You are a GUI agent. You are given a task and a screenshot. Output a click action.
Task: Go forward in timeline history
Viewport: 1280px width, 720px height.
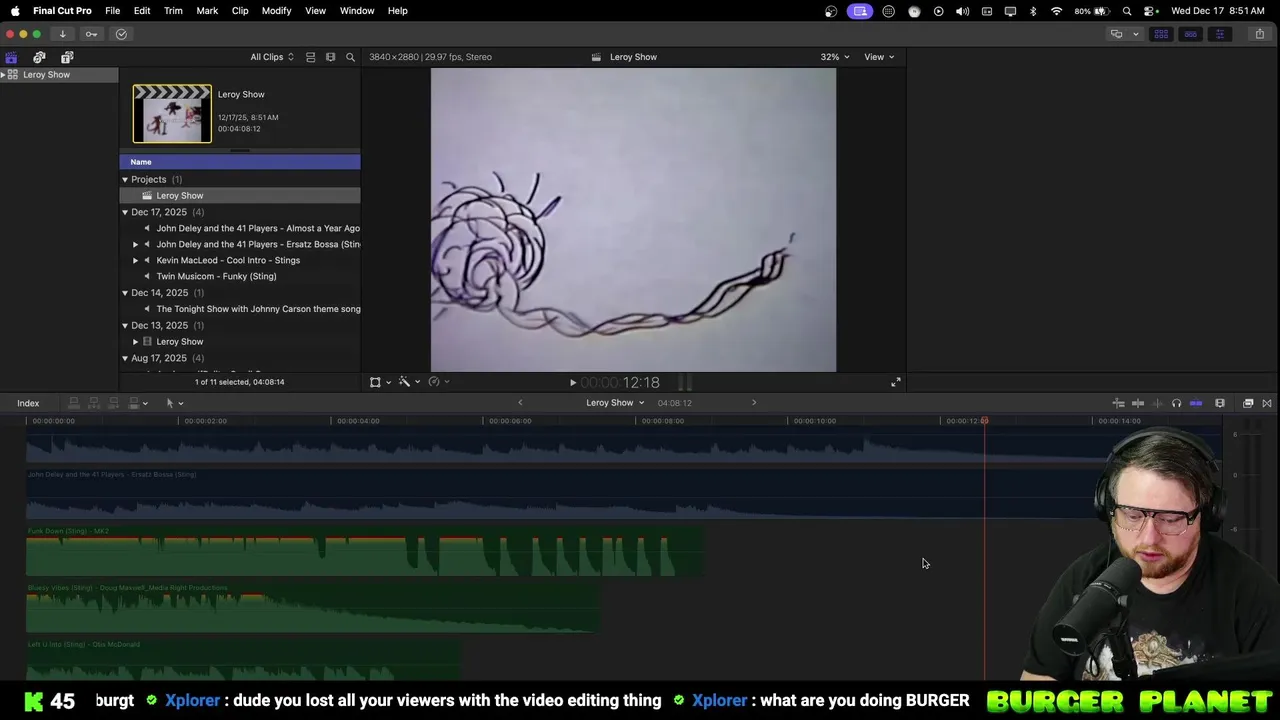pyautogui.click(x=754, y=403)
